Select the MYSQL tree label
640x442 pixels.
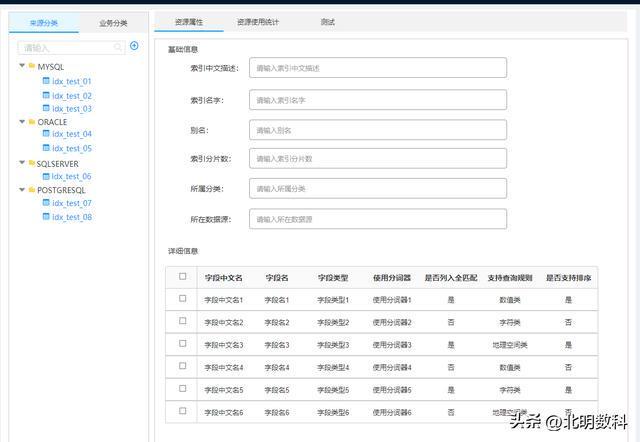point(51,67)
